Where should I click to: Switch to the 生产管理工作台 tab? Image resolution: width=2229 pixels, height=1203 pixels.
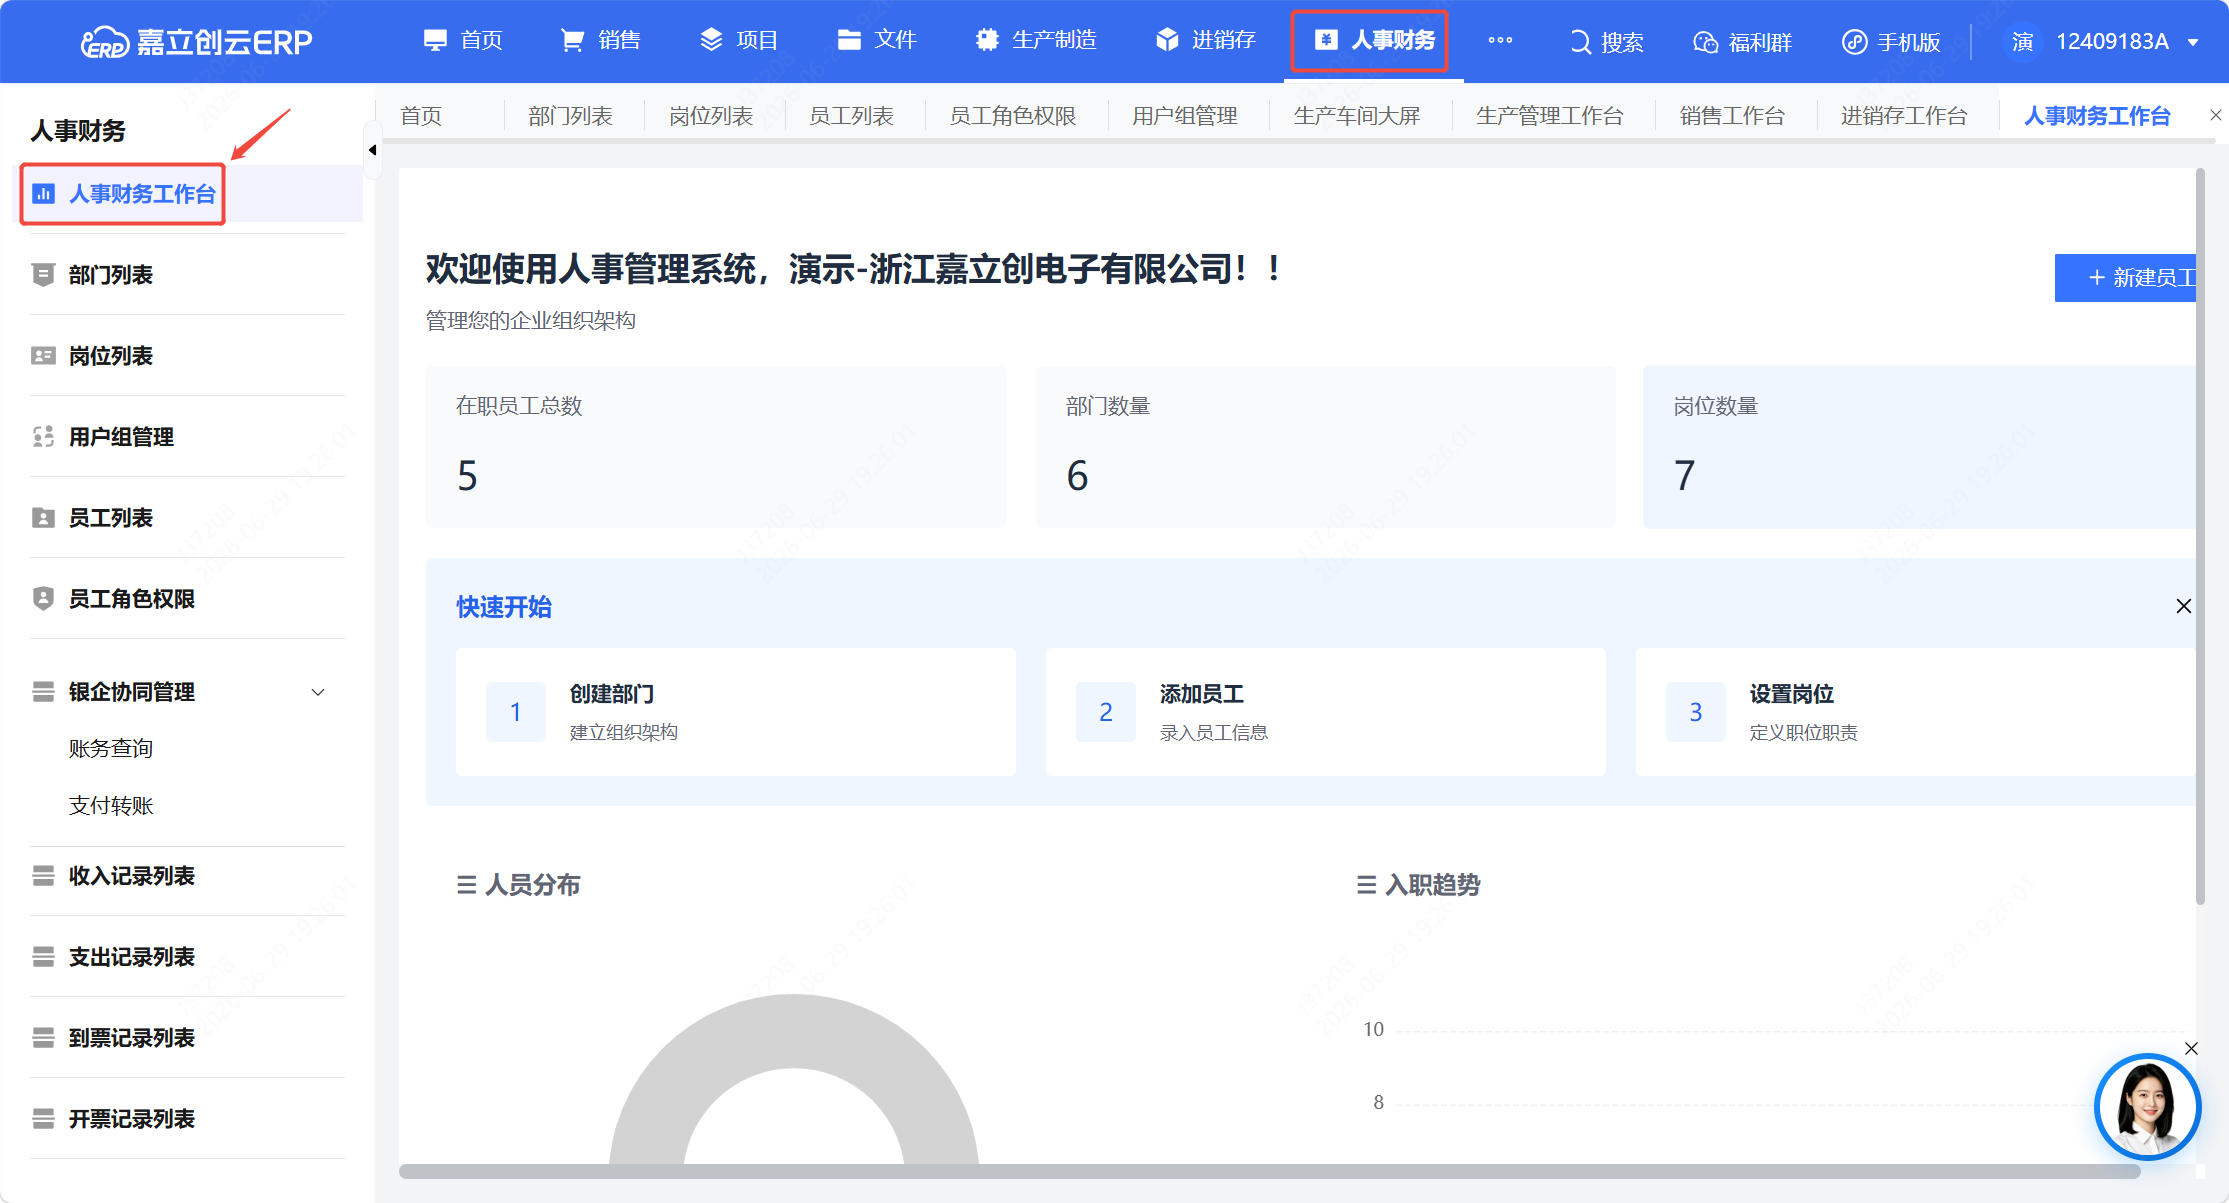tap(1550, 116)
